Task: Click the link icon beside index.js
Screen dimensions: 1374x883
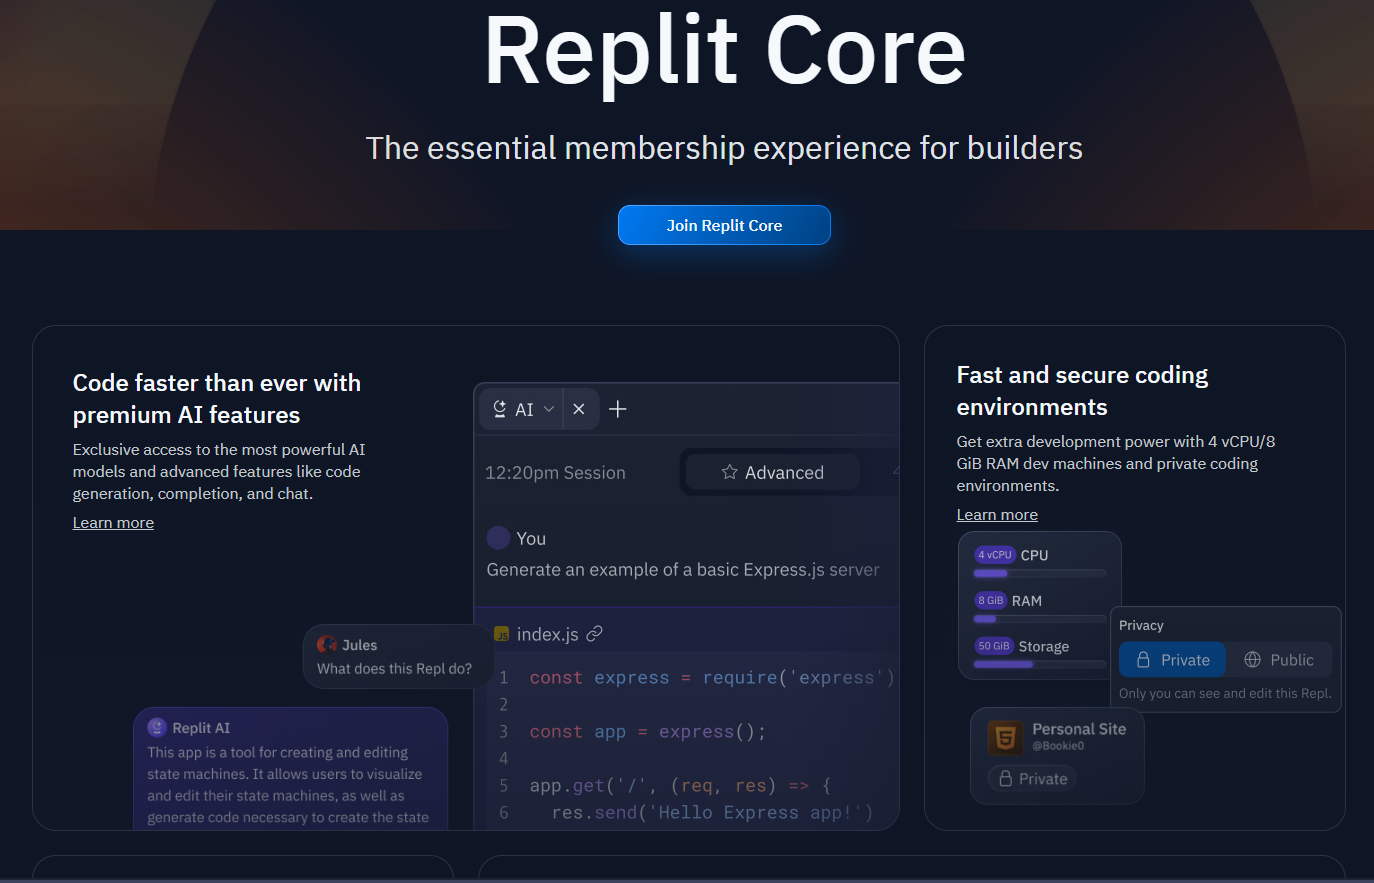Action: 594,634
